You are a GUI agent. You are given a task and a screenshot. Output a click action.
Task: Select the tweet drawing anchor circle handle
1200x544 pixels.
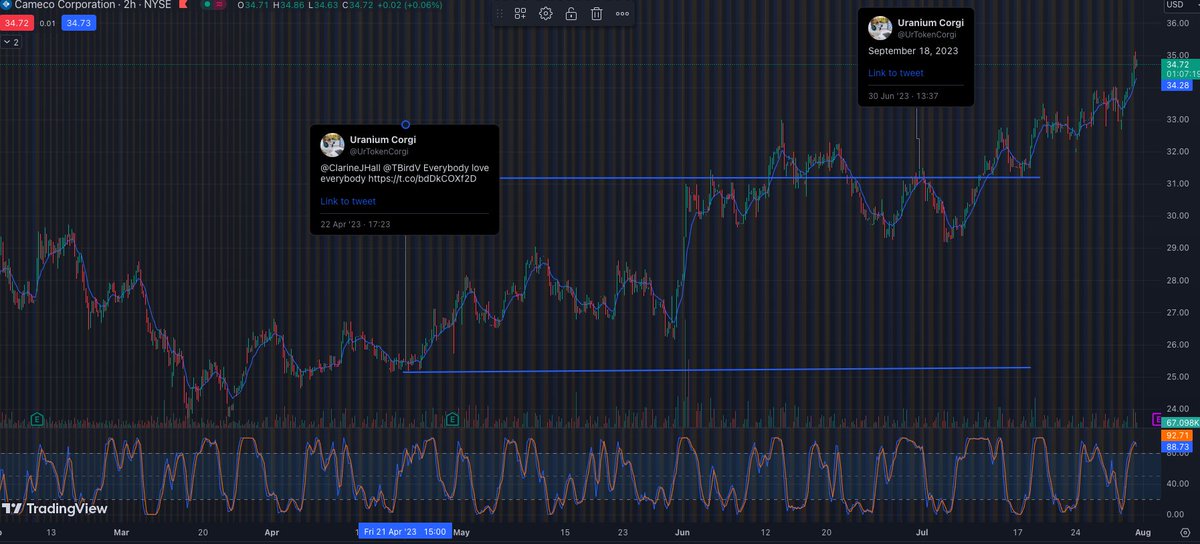point(405,124)
